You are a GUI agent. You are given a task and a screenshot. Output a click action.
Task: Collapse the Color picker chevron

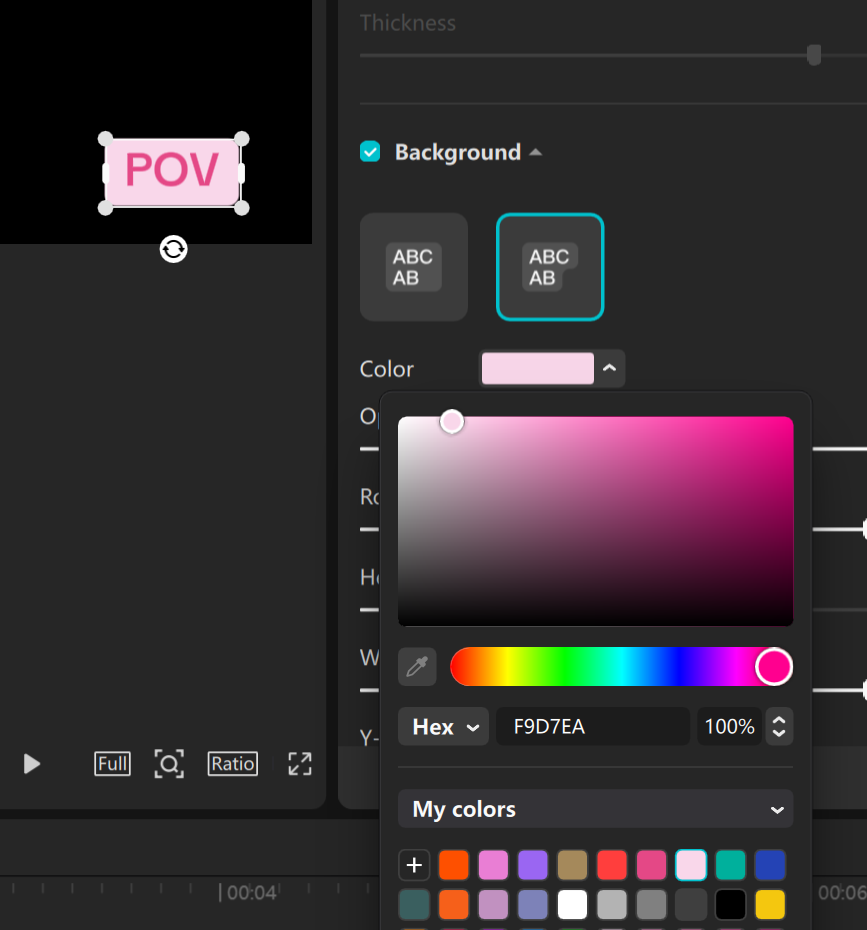click(609, 368)
